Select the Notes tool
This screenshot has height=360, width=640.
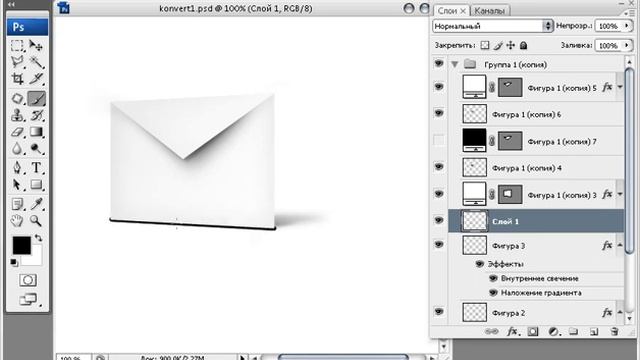(x=17, y=204)
